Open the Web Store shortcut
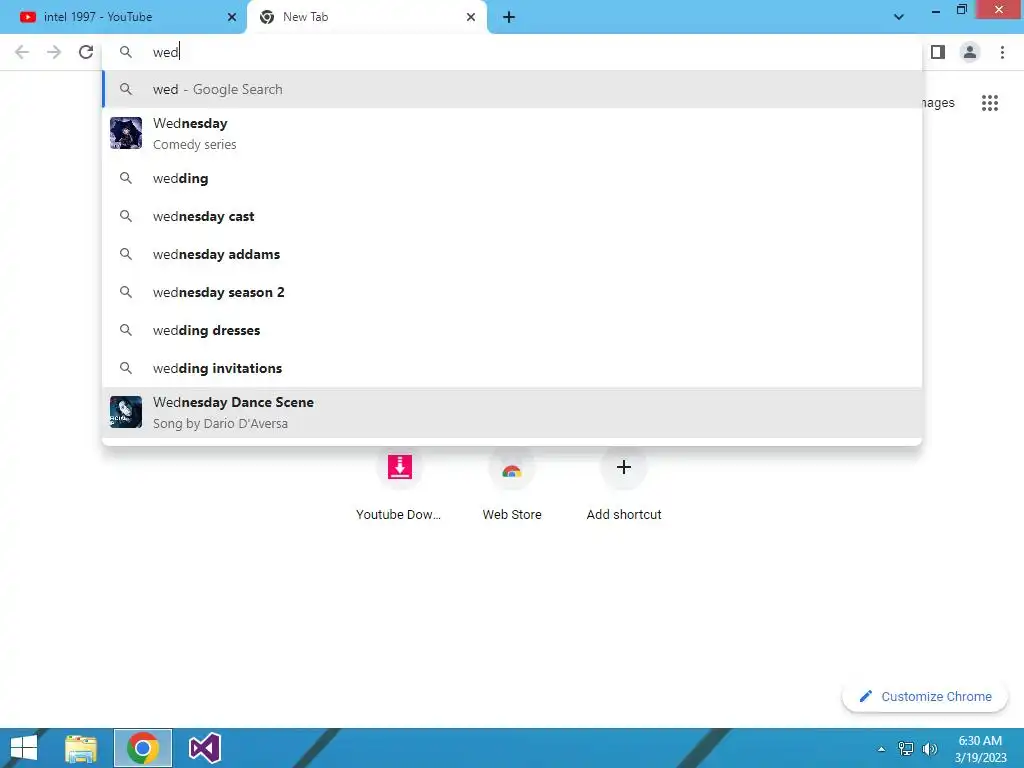Screen dimensions: 1024x768 pos(512,483)
